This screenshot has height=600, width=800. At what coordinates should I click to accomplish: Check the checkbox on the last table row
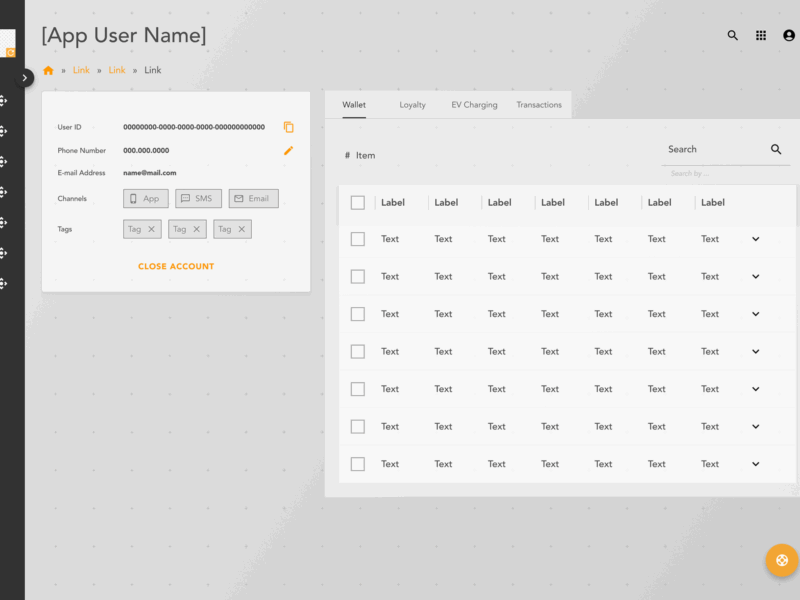click(357, 463)
